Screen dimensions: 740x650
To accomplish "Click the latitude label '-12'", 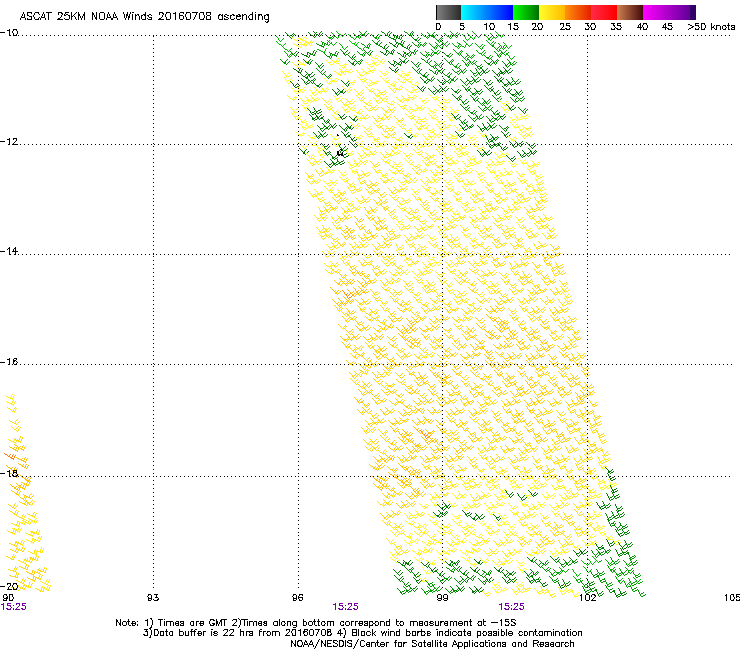I will pyautogui.click(x=9, y=142).
